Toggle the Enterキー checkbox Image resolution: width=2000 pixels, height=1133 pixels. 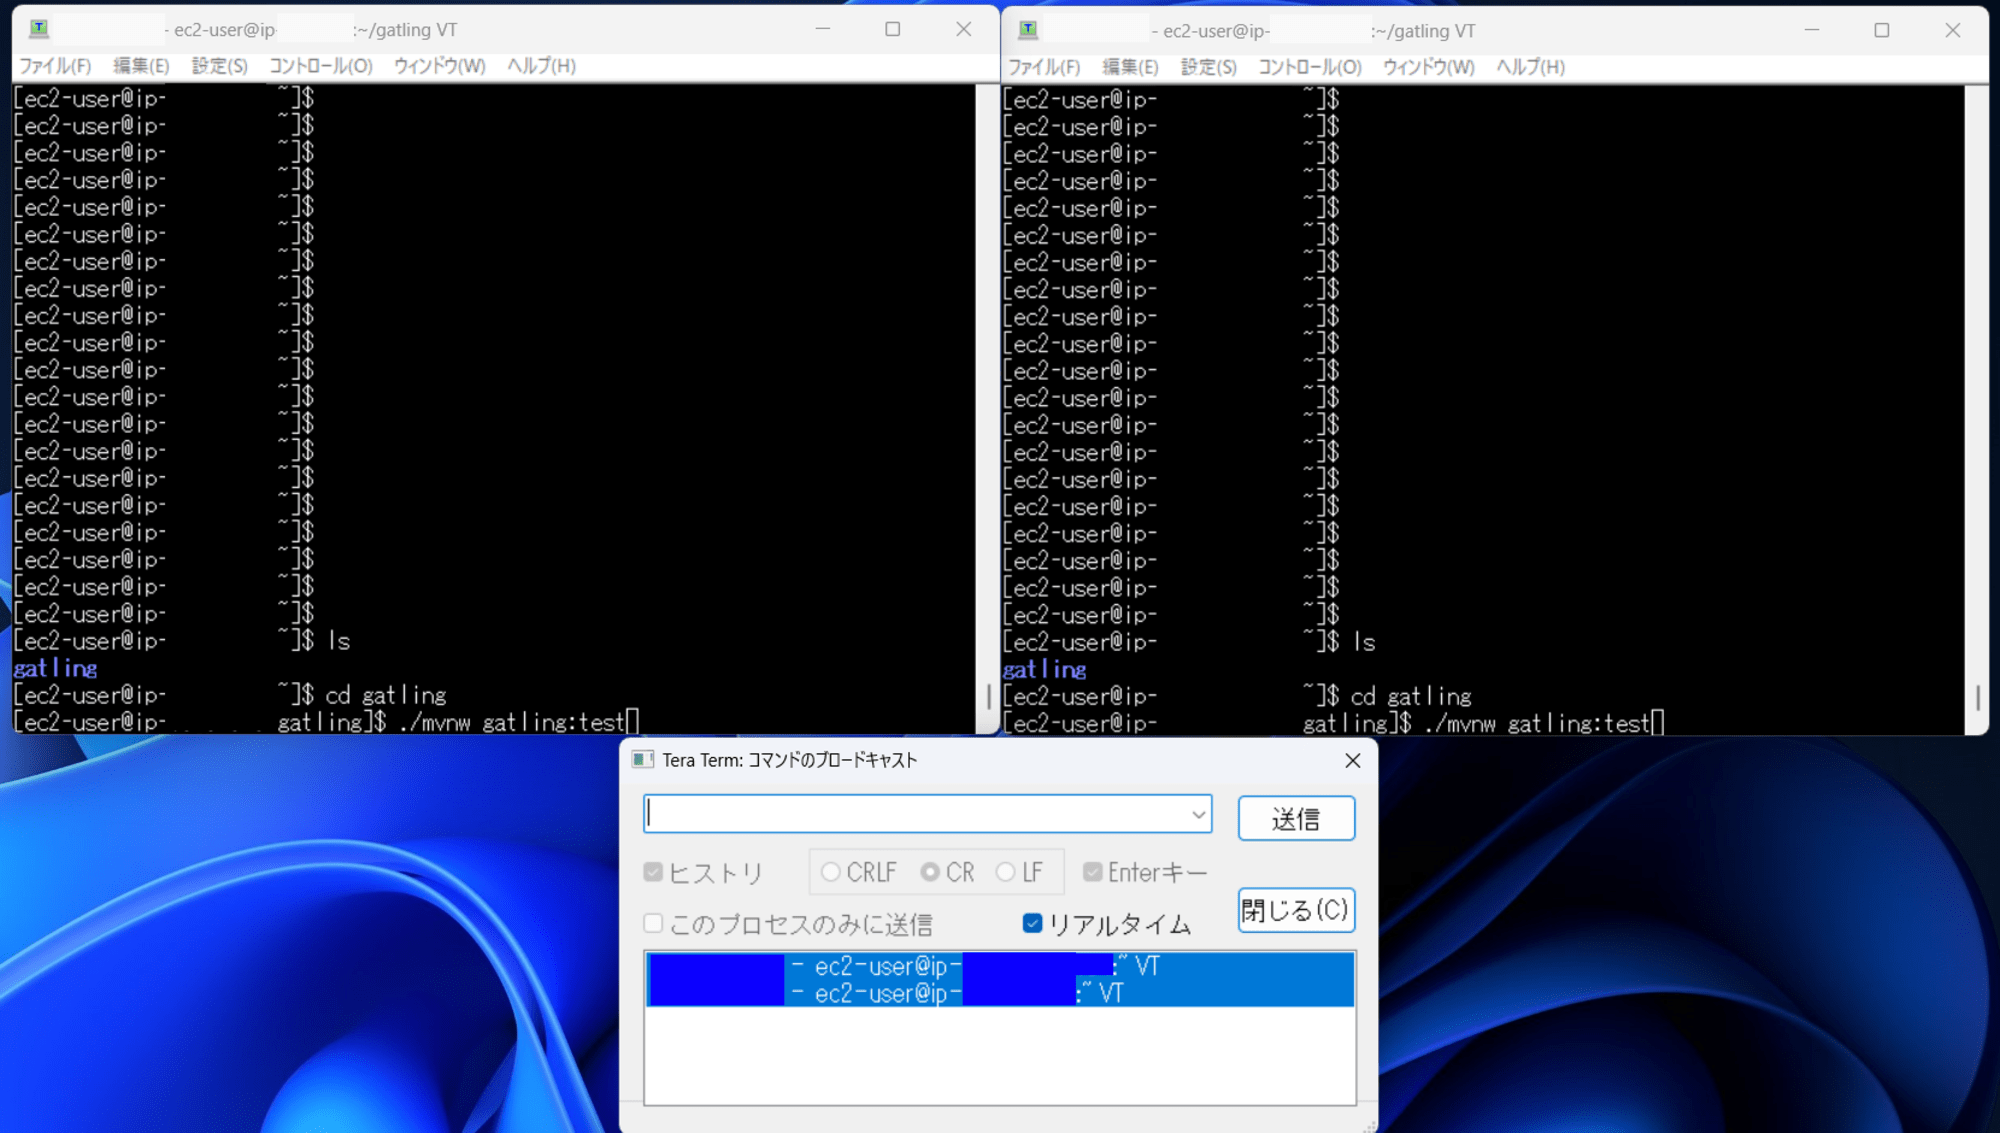pos(1092,872)
